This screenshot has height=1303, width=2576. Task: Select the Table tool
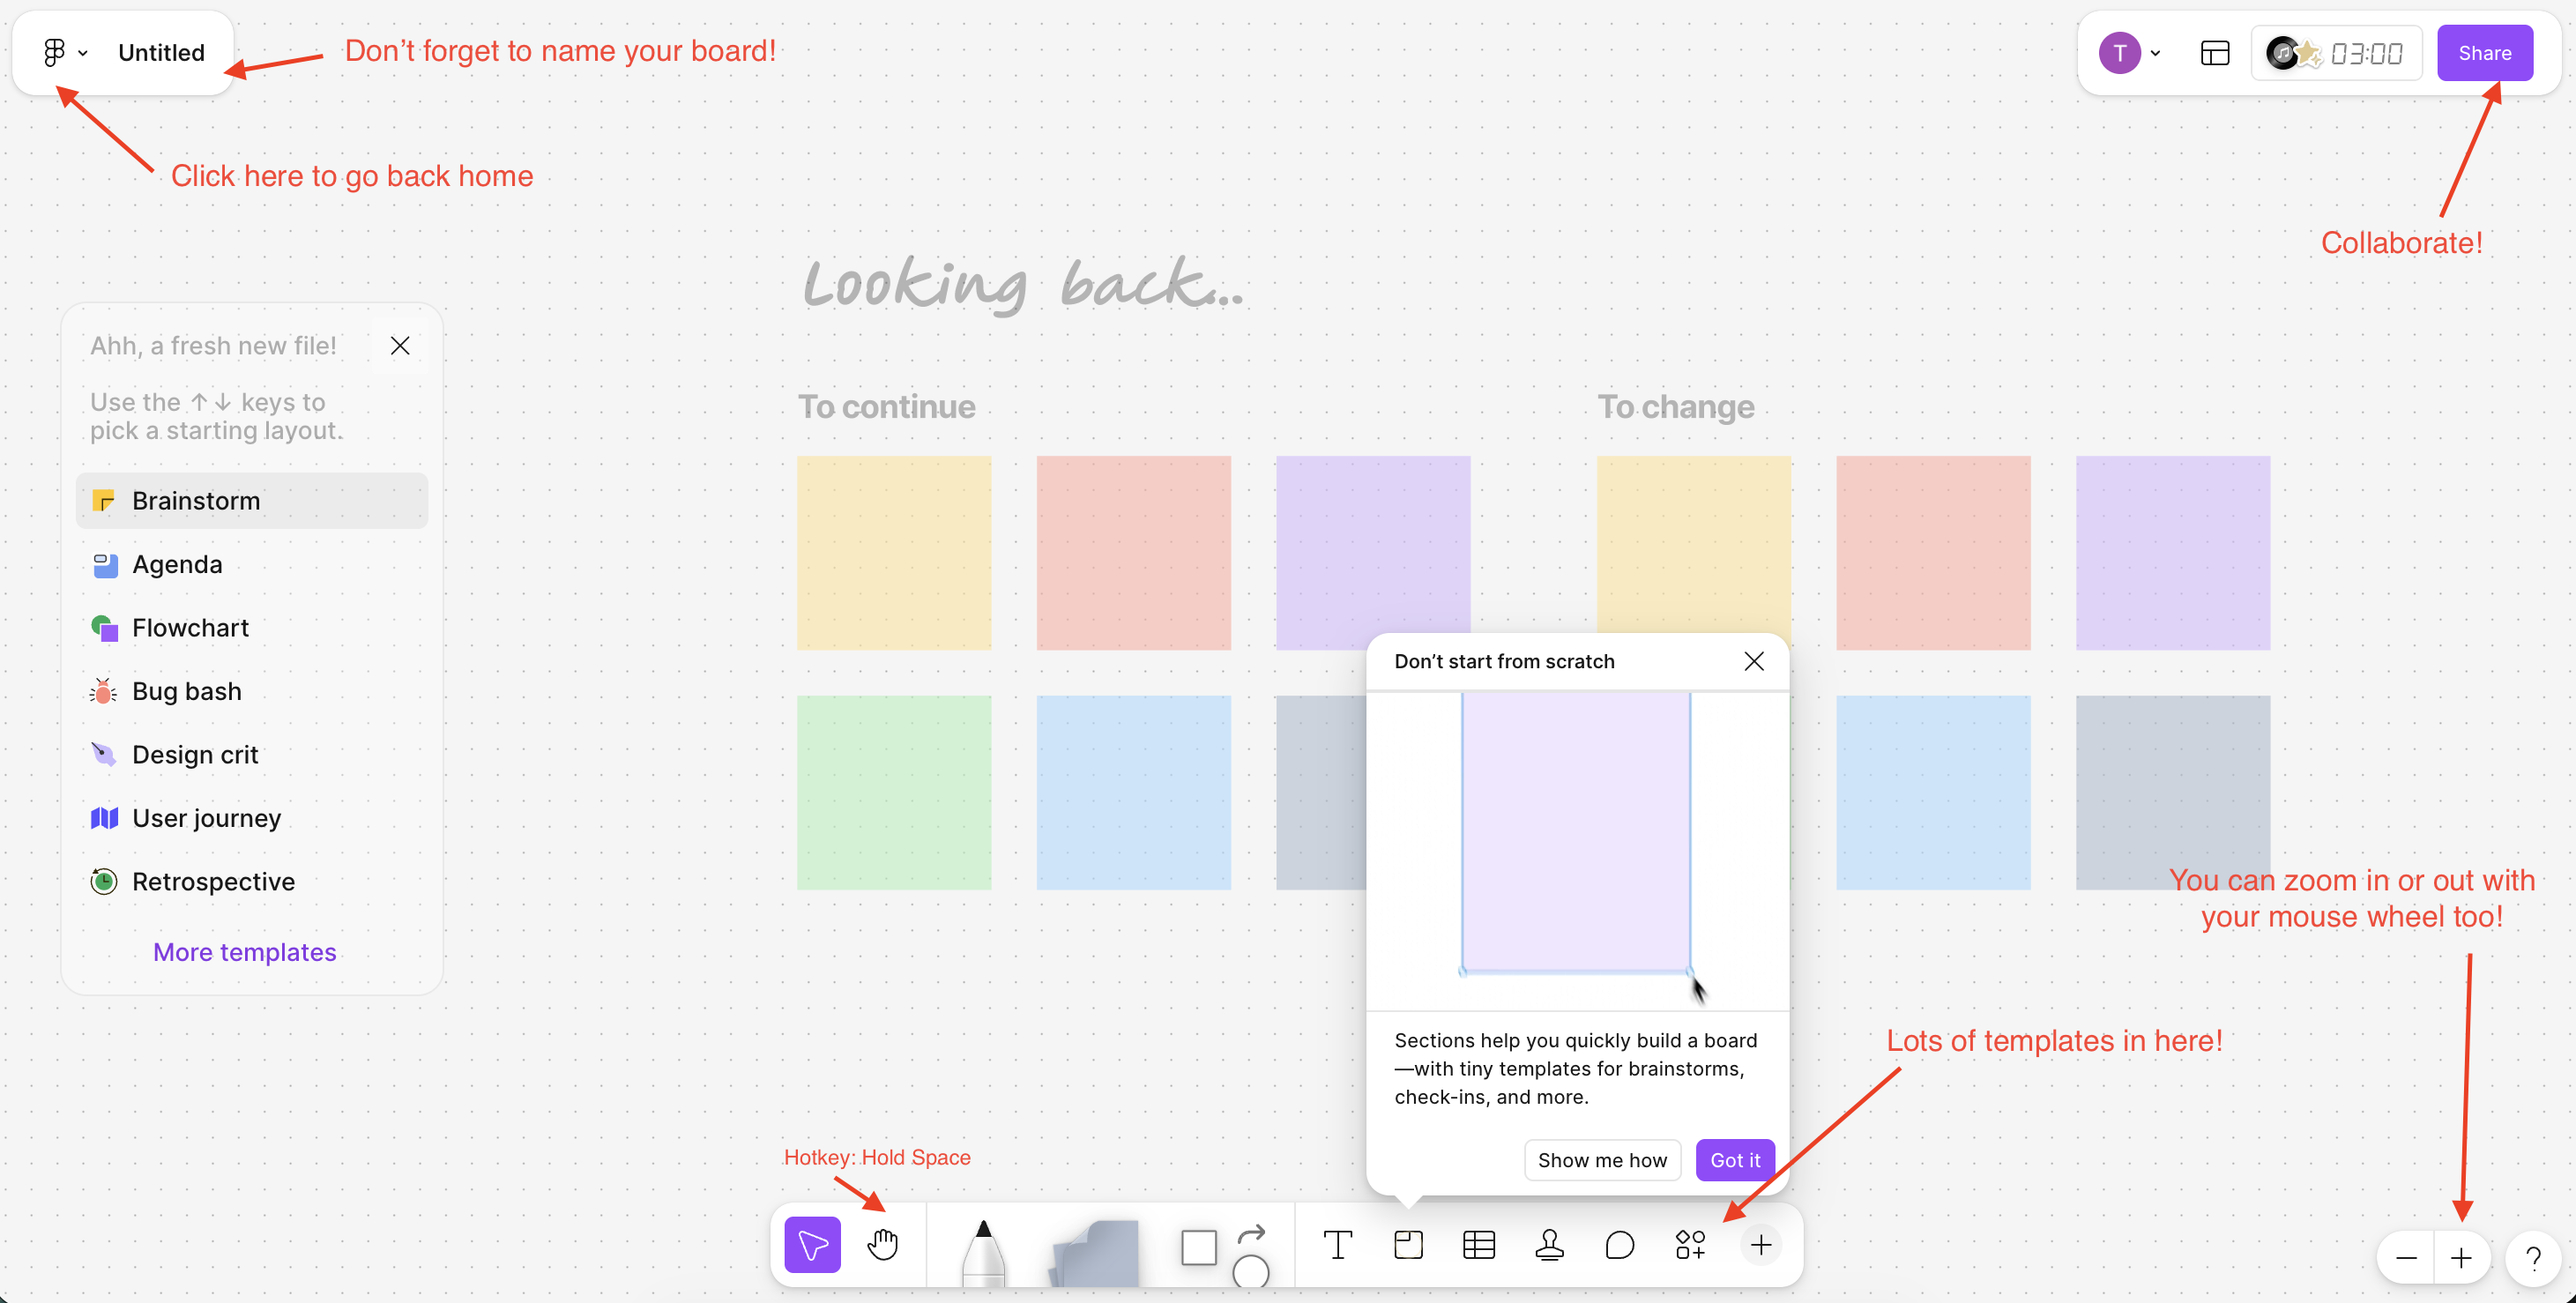pos(1478,1245)
